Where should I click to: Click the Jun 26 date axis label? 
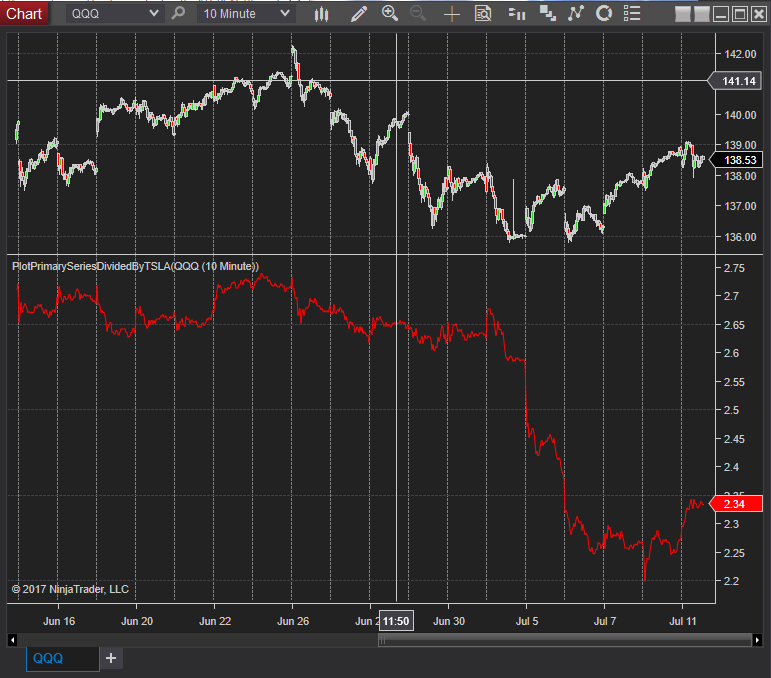click(x=293, y=621)
